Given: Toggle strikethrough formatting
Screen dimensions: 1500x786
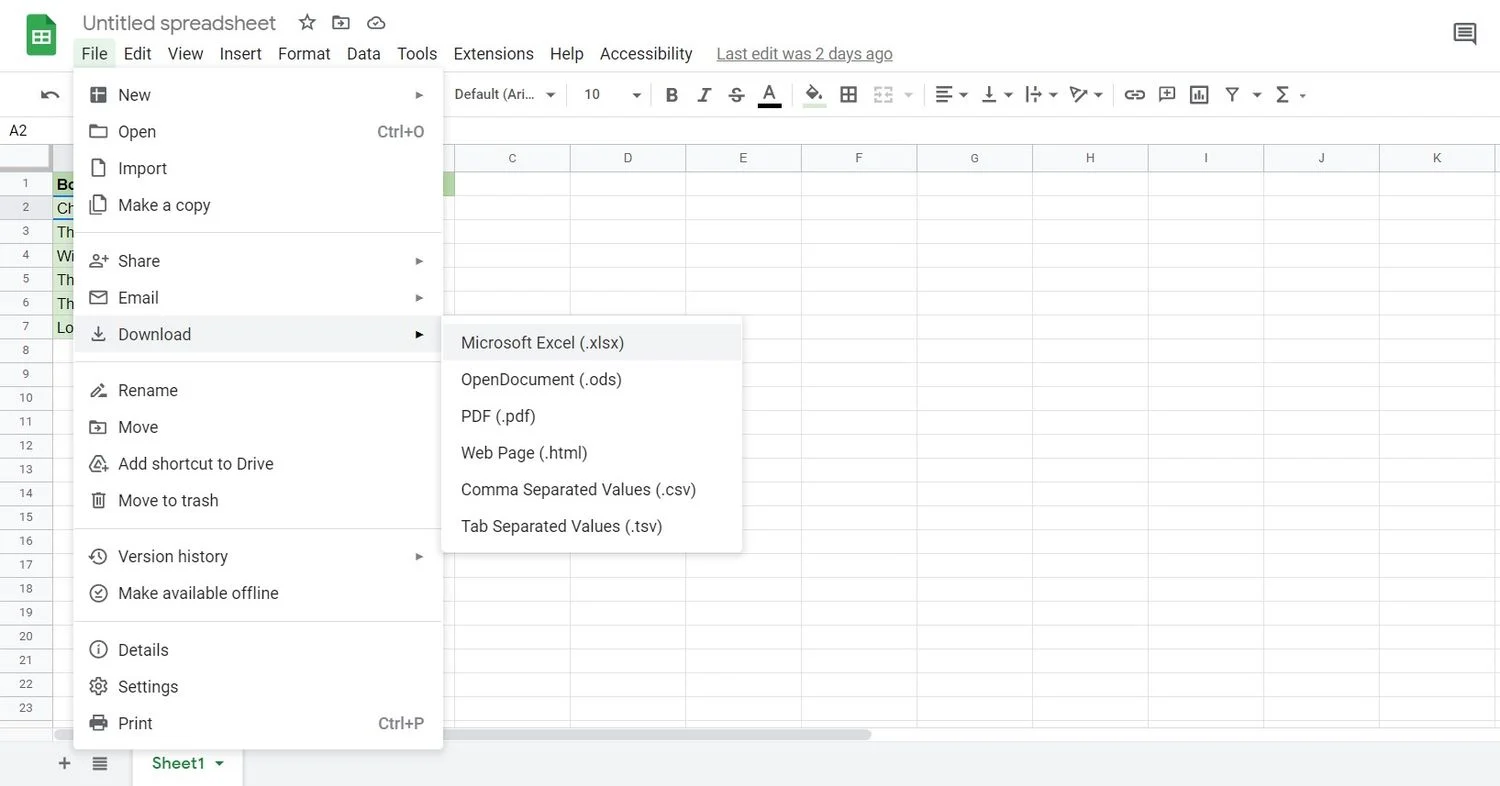Looking at the screenshot, I should coord(737,95).
